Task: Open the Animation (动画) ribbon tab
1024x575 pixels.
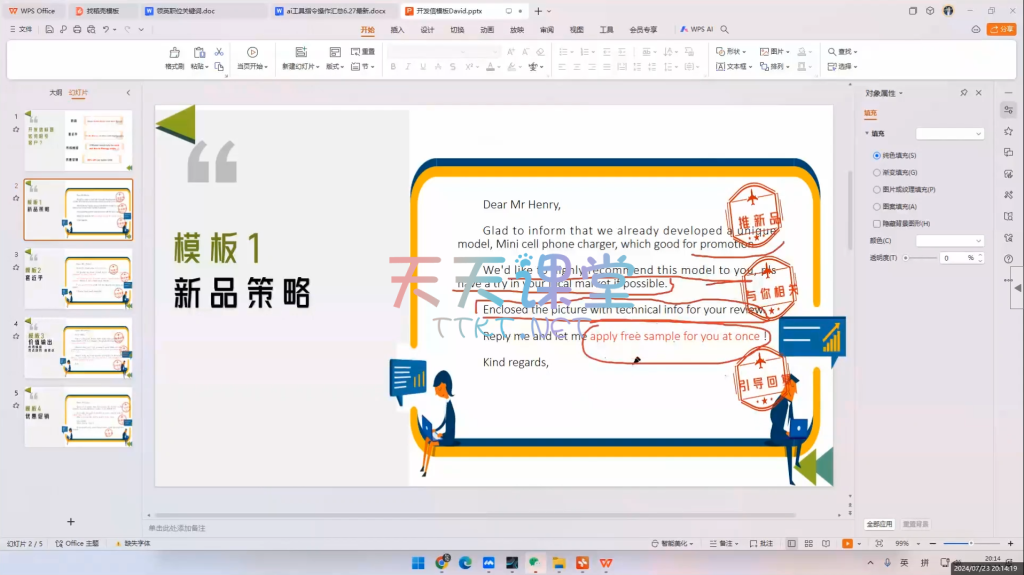Action: 487,30
